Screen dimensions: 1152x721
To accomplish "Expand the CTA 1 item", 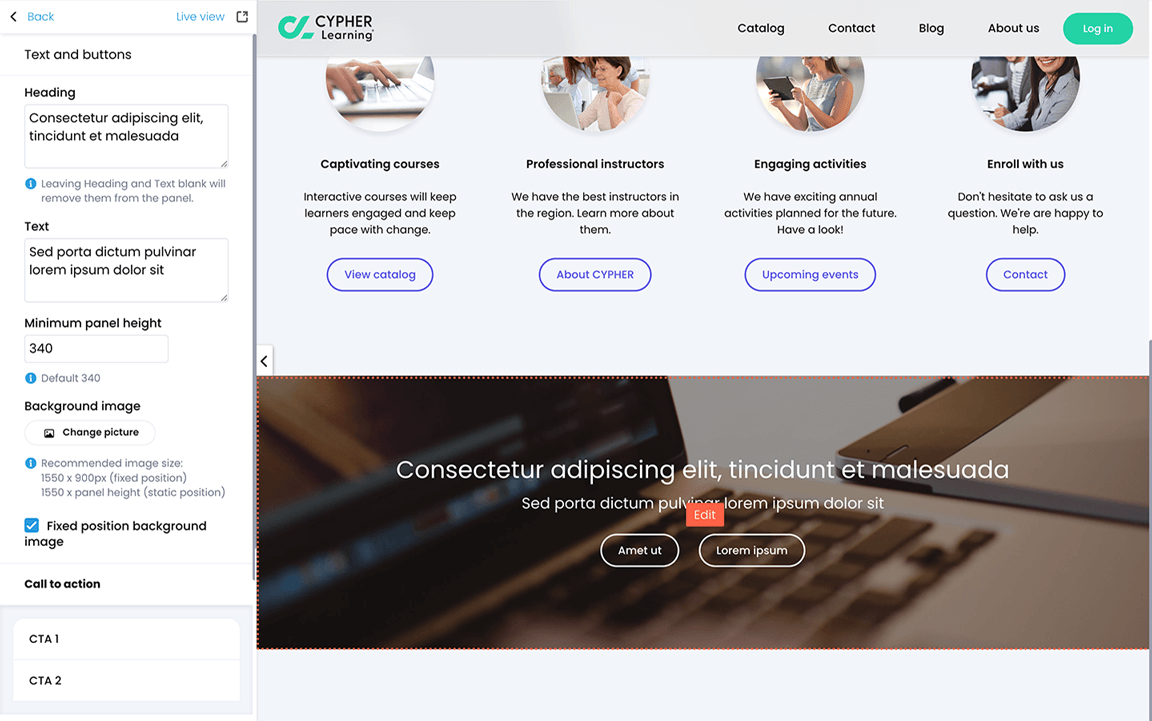I will (126, 639).
